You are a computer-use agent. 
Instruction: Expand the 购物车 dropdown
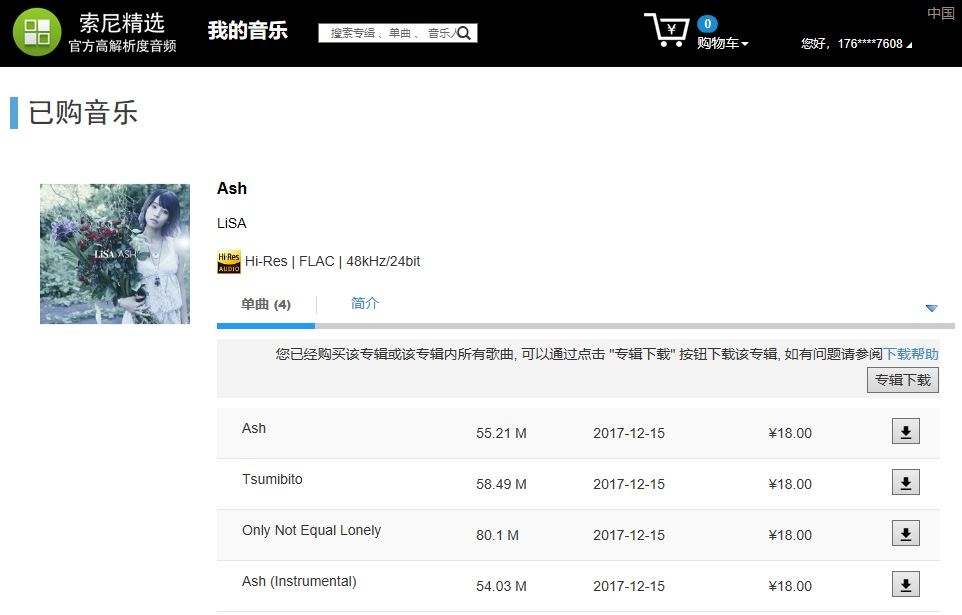click(722, 44)
